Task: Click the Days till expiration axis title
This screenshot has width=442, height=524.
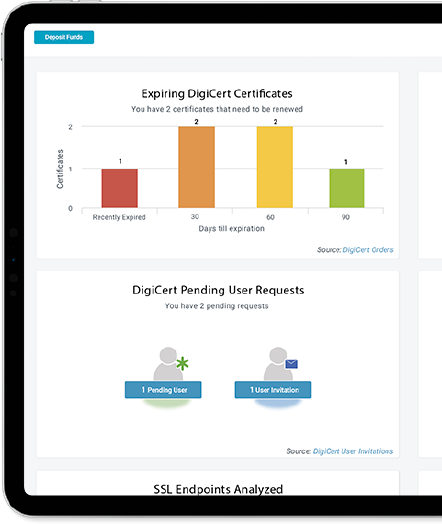Action: [x=232, y=229]
